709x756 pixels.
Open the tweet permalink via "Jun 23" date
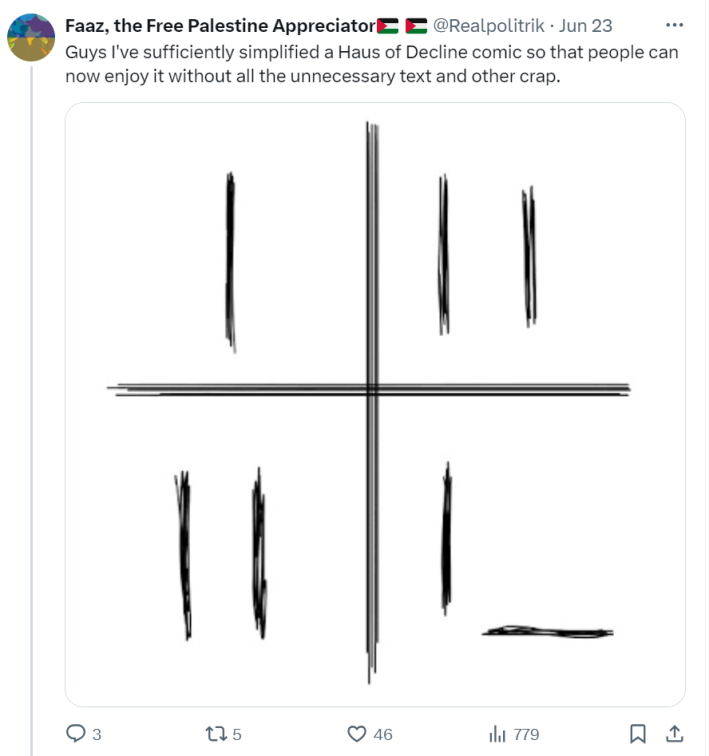(587, 26)
